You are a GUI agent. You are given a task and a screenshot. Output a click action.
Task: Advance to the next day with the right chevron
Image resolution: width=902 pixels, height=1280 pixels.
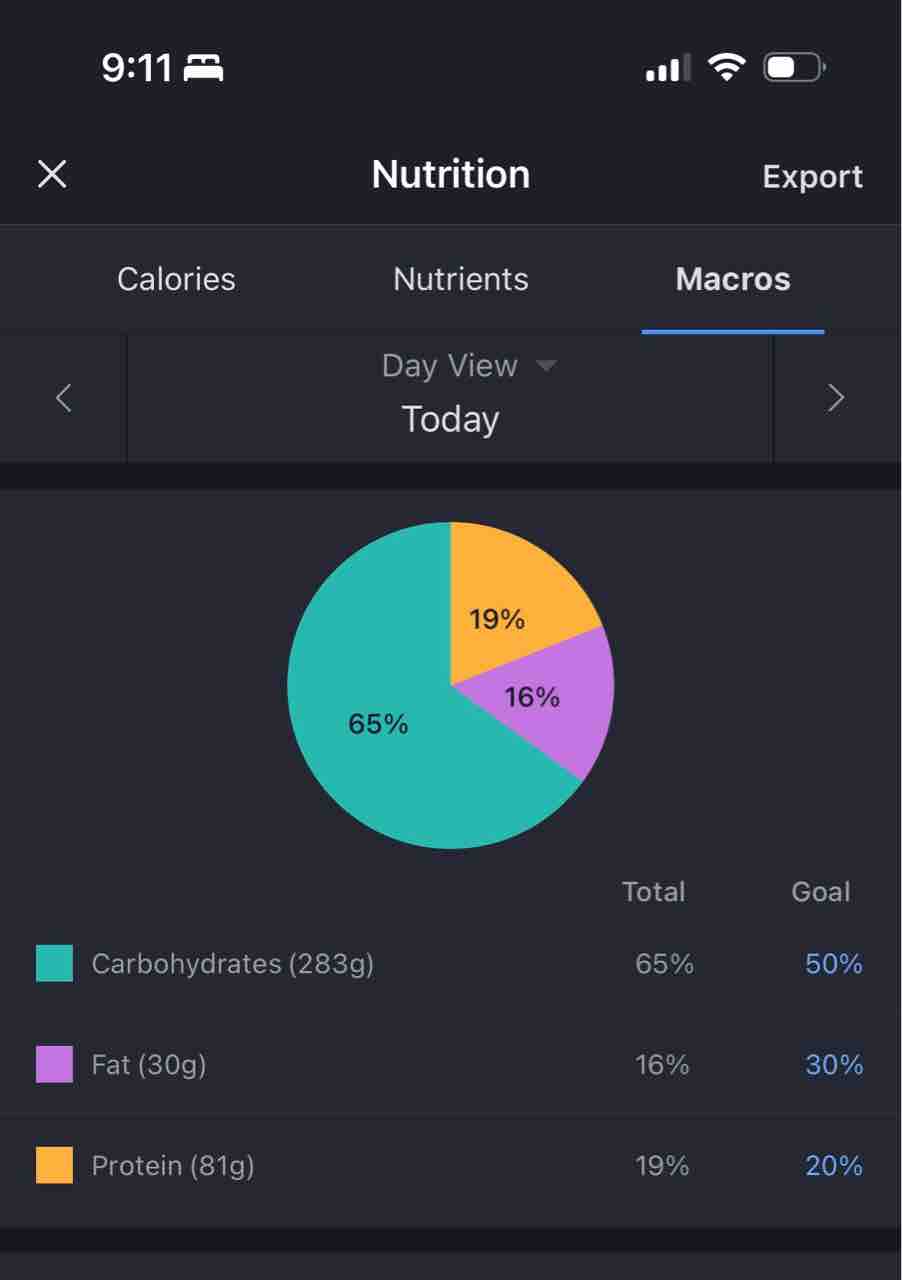click(x=836, y=398)
